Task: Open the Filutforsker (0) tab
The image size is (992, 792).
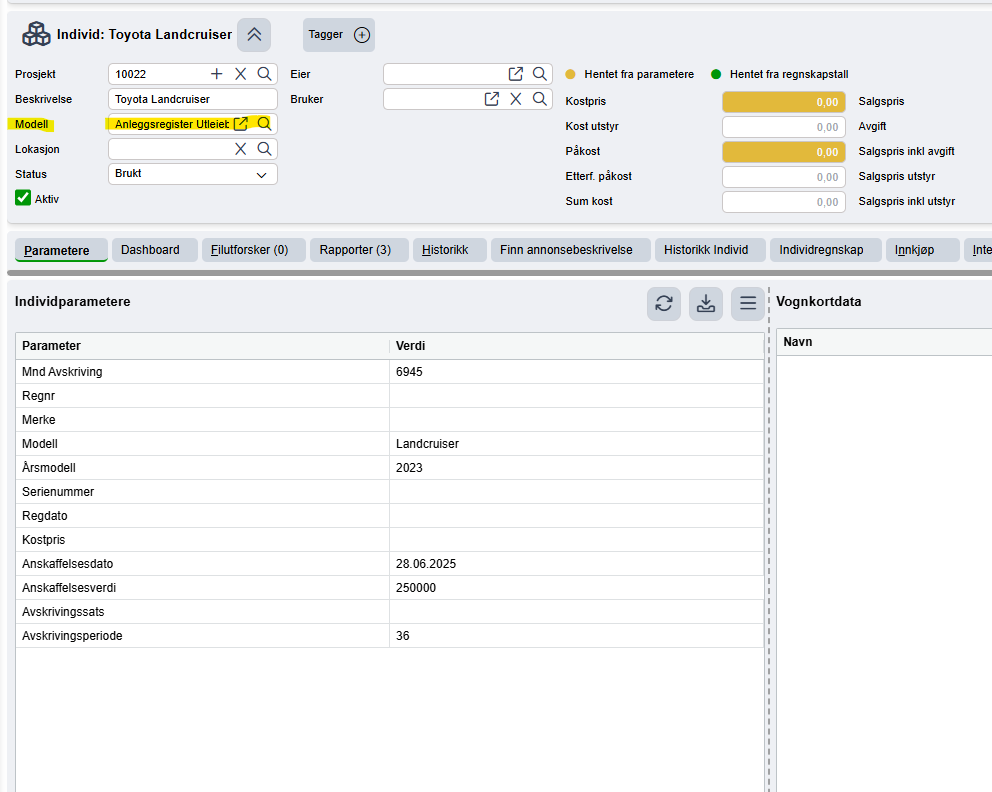Action: [254, 250]
